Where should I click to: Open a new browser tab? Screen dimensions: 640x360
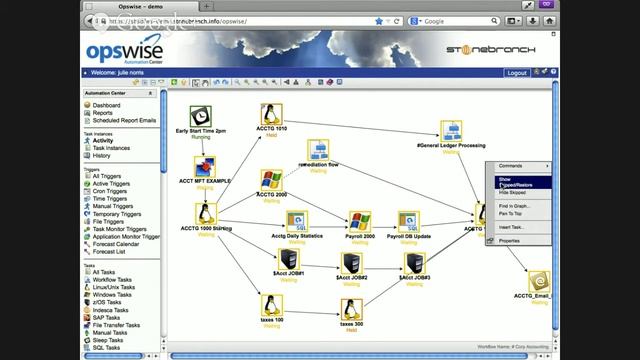[x=207, y=6]
